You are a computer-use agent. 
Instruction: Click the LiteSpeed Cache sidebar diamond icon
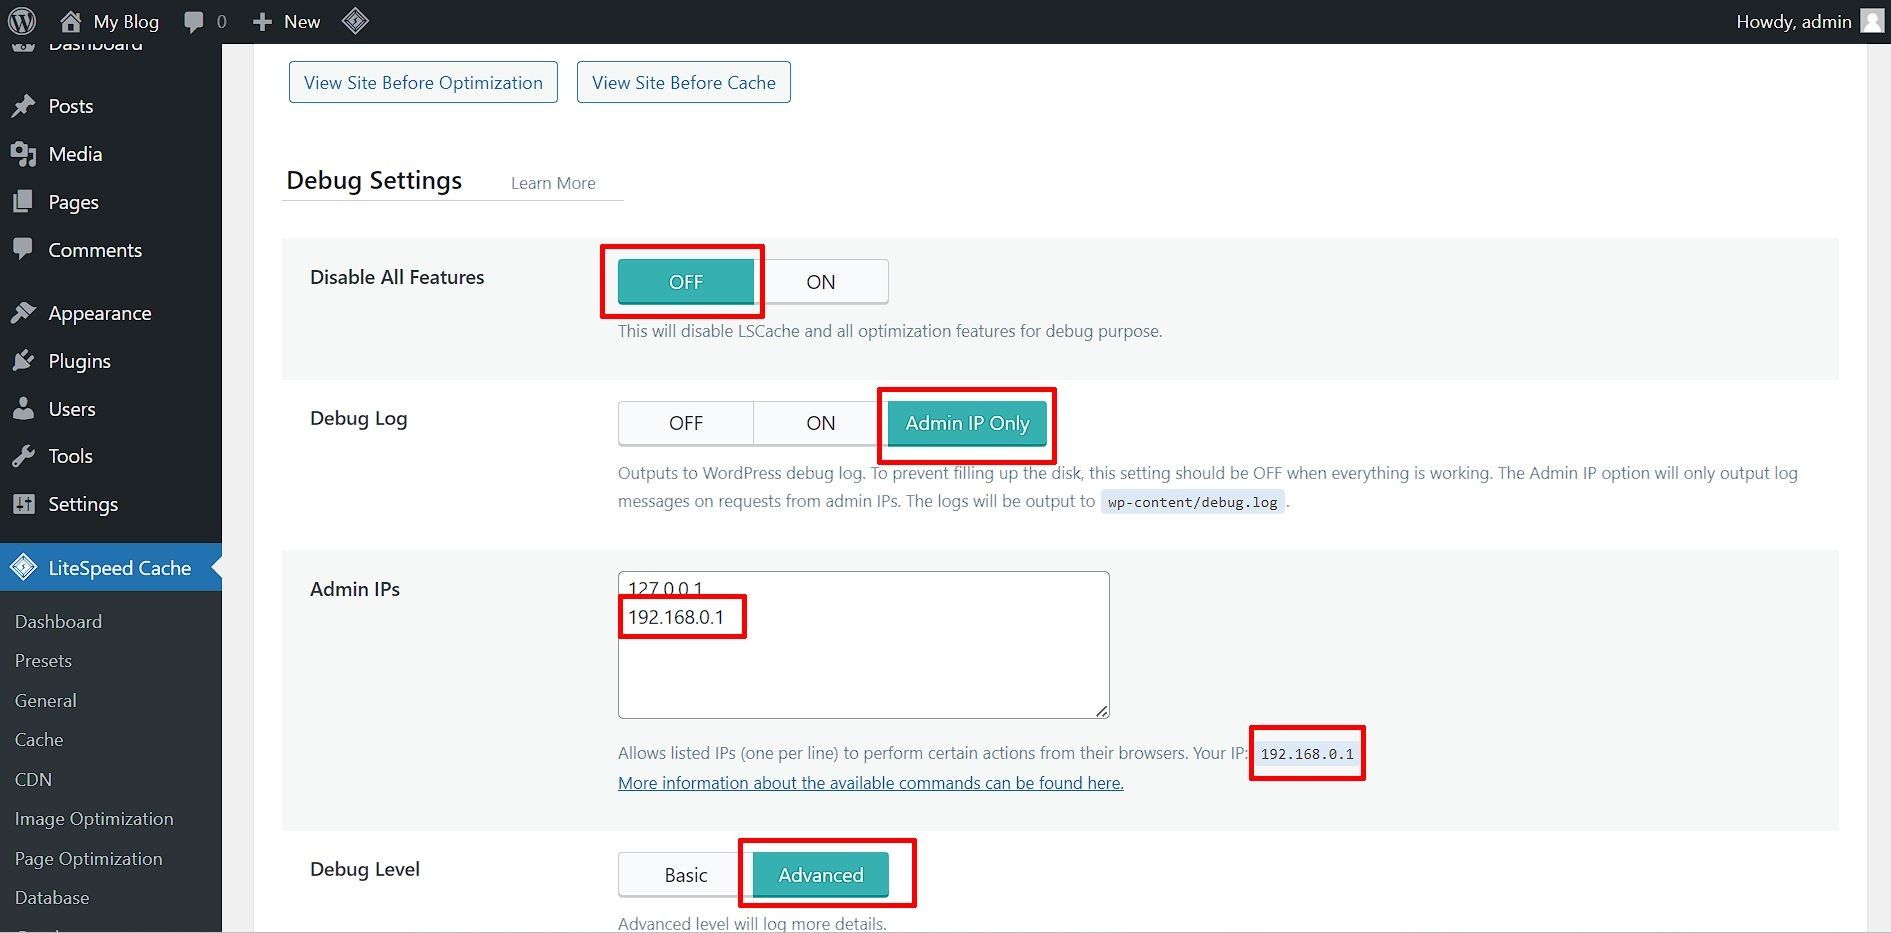[x=23, y=568]
